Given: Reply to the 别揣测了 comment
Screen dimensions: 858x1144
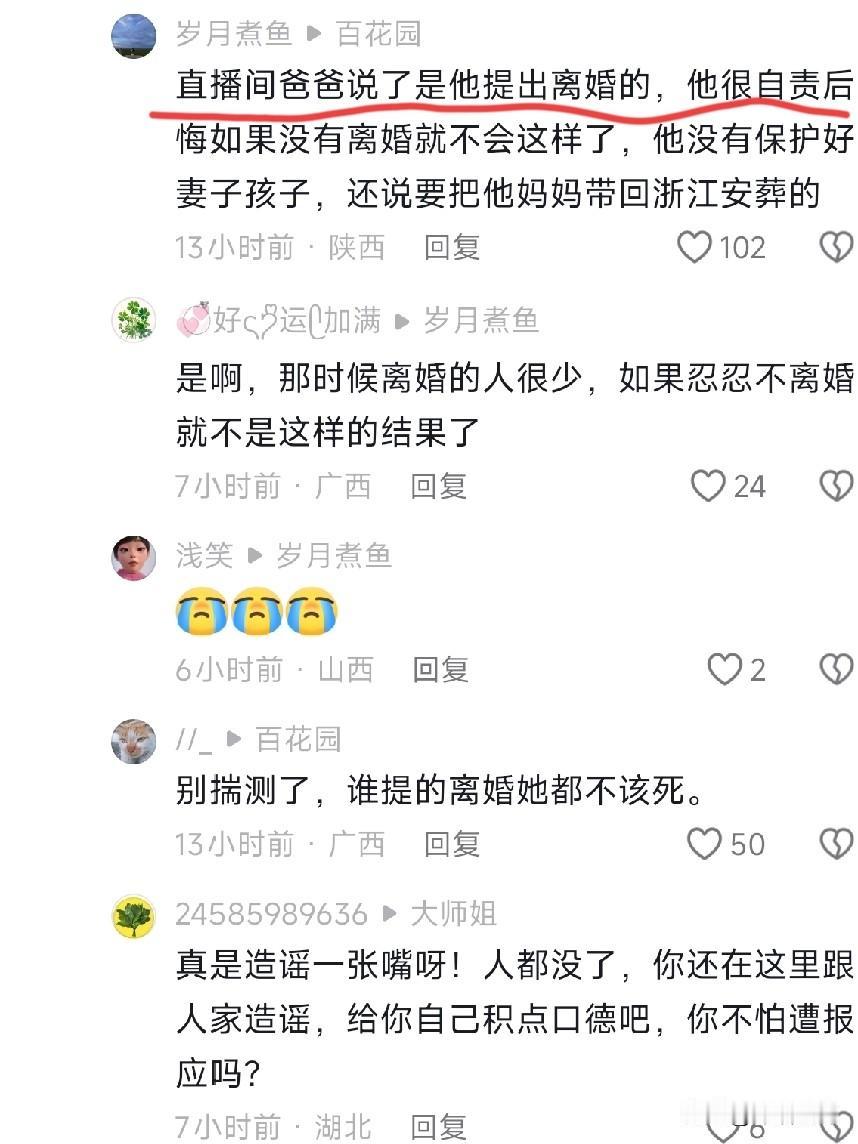Looking at the screenshot, I should tap(452, 844).
